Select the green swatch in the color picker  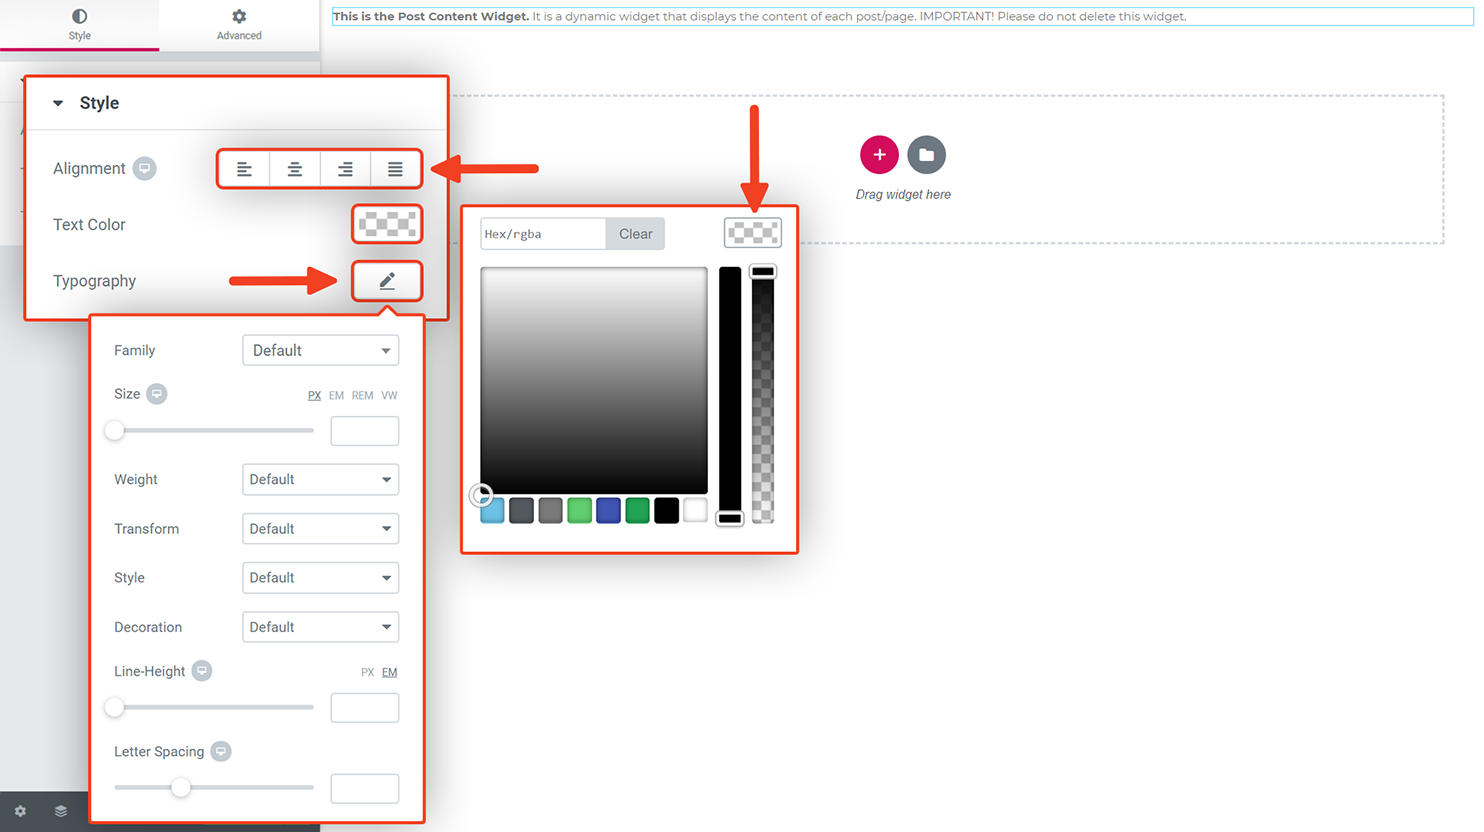[579, 510]
